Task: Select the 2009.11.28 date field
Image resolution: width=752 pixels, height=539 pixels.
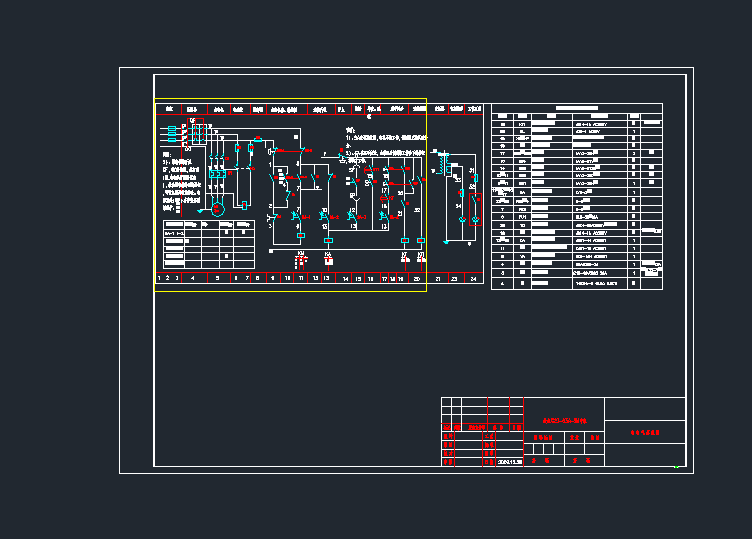Action: [510, 462]
